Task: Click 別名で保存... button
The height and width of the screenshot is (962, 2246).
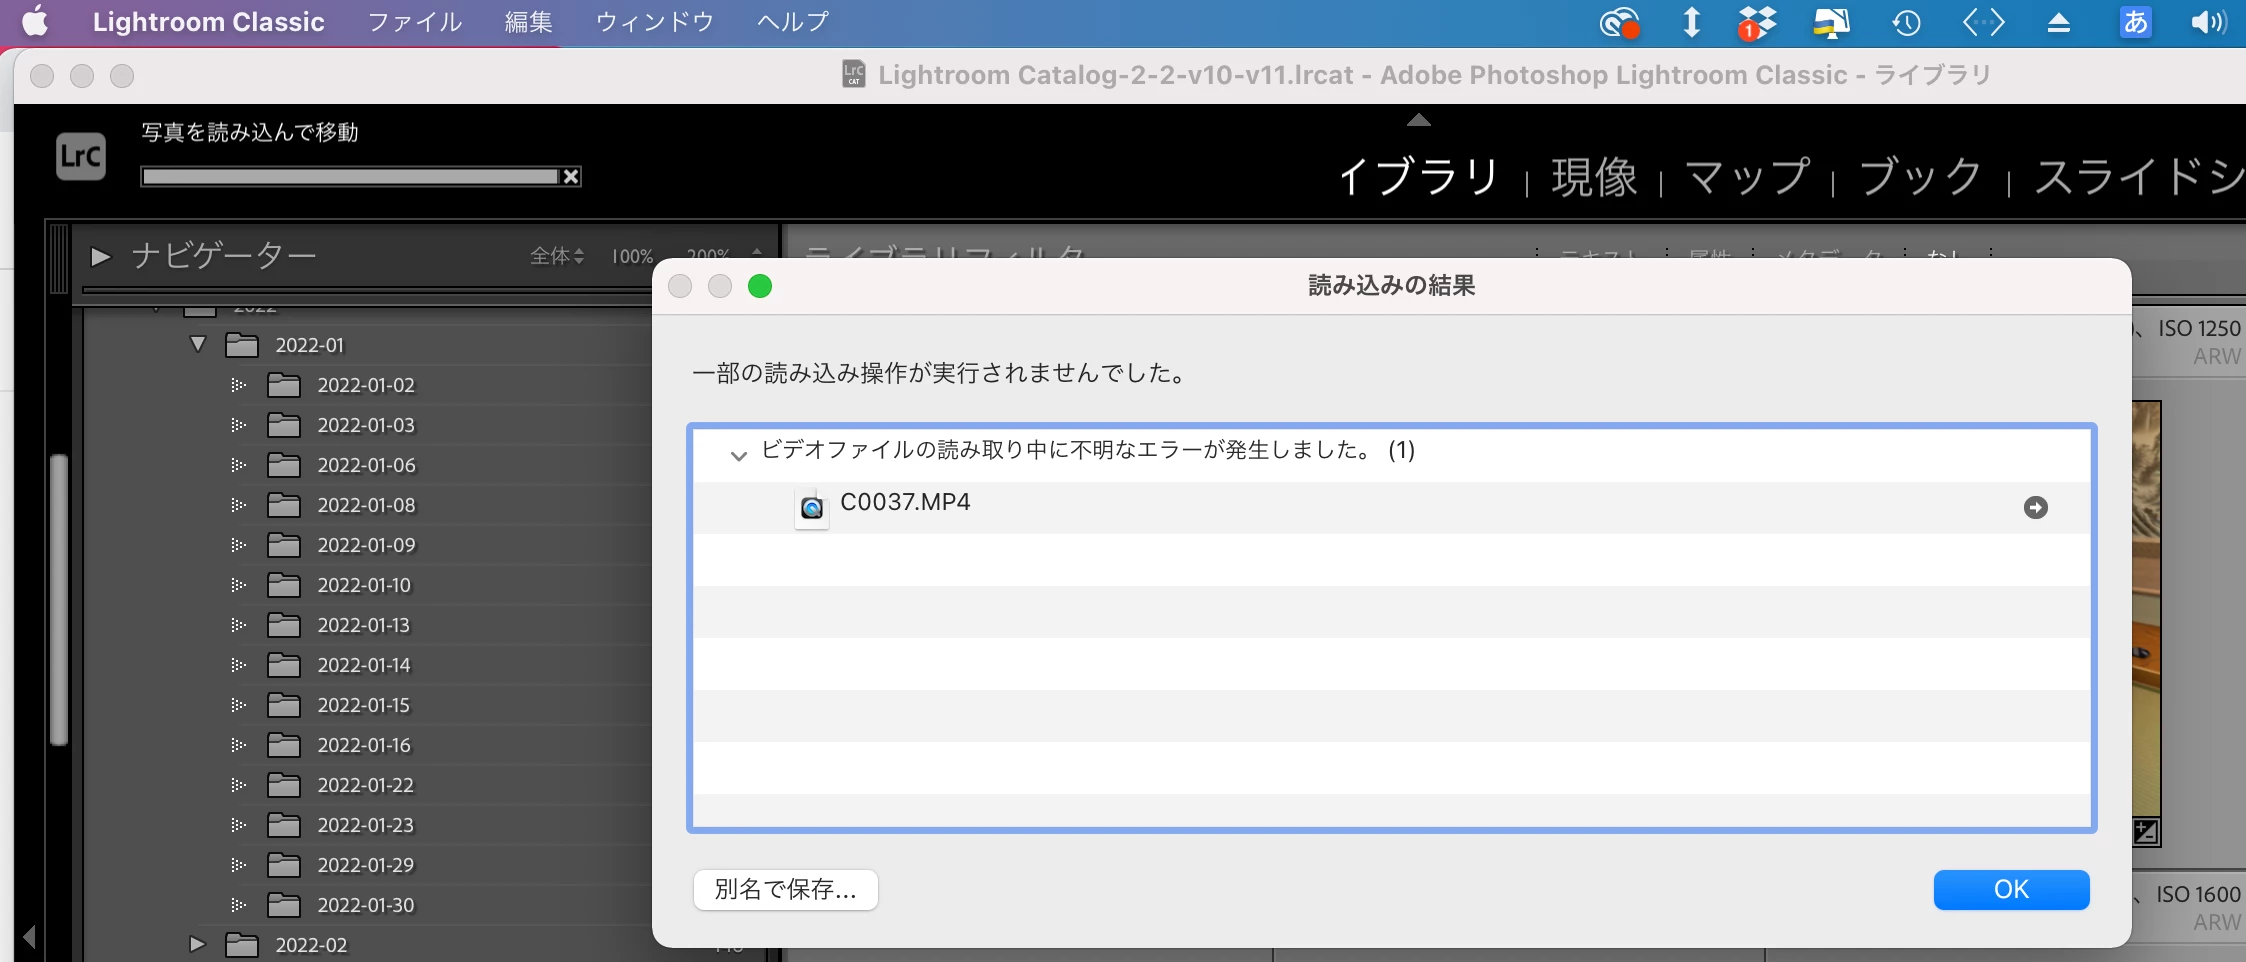Action: click(x=786, y=890)
